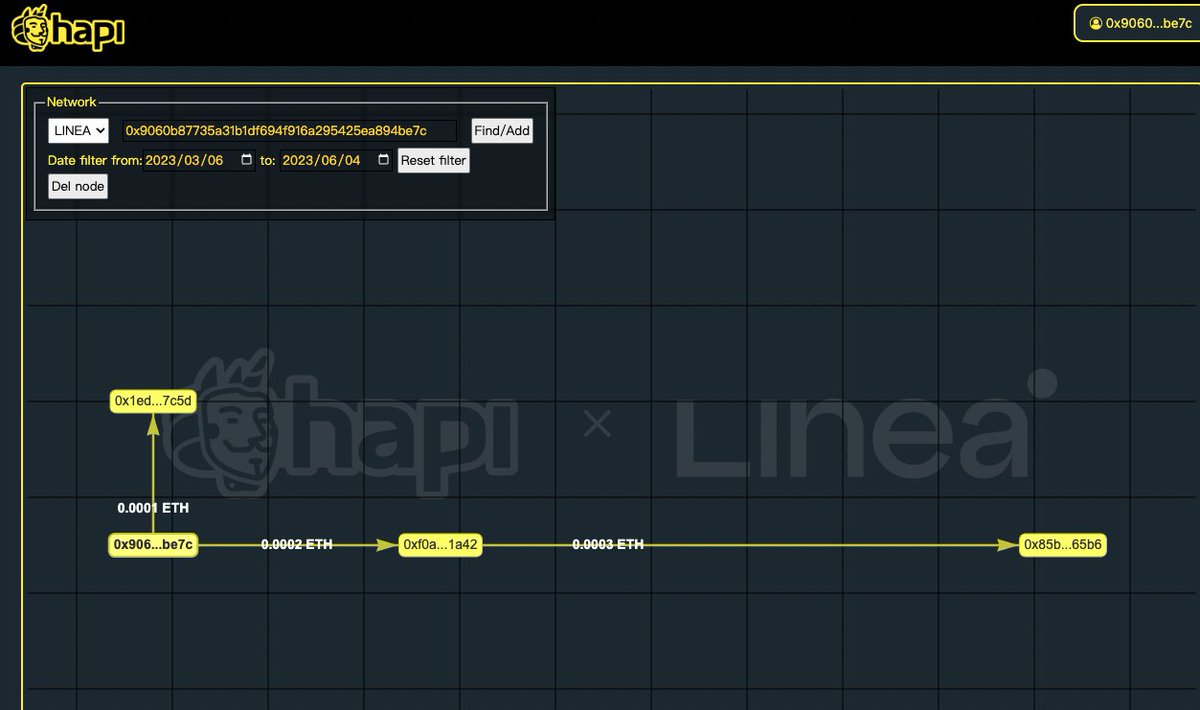This screenshot has height=710, width=1200.
Task: Click the hapi logo in the header
Action: (68, 29)
